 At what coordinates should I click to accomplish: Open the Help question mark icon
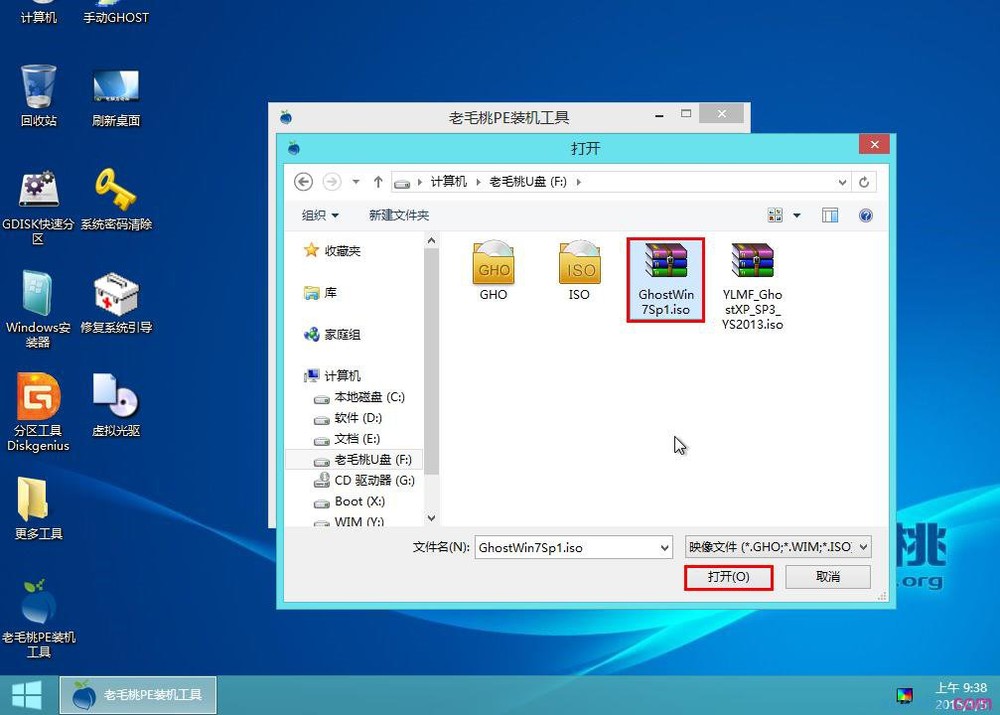tap(865, 215)
